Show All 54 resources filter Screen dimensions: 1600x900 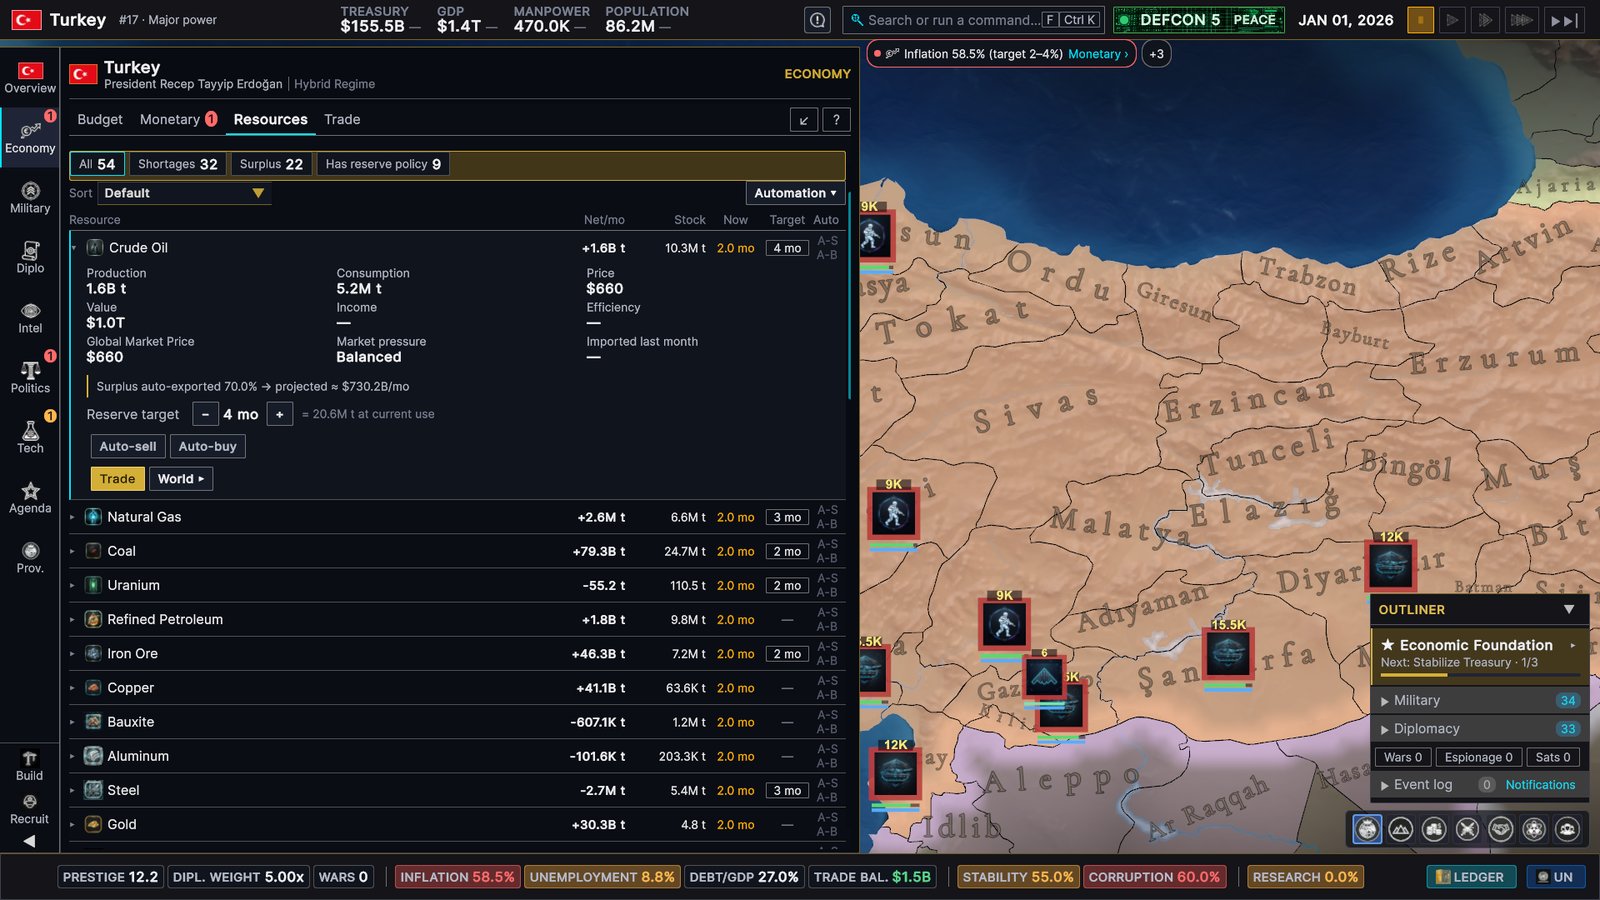click(97, 164)
